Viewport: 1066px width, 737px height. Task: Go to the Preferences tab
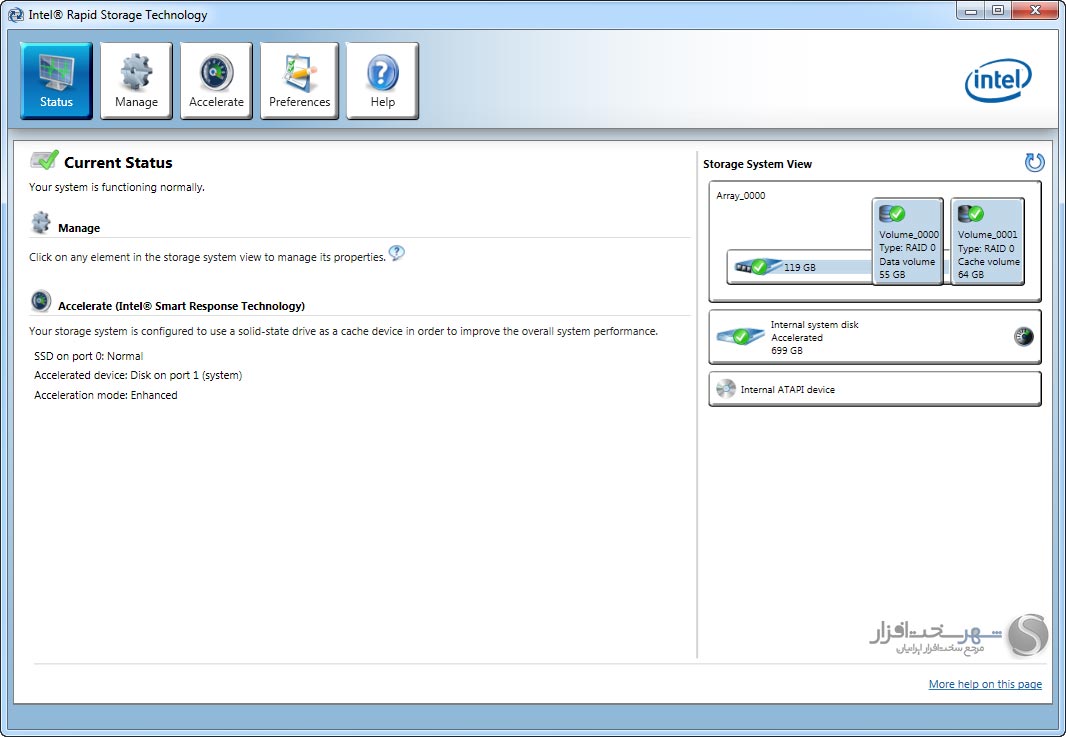[x=299, y=81]
